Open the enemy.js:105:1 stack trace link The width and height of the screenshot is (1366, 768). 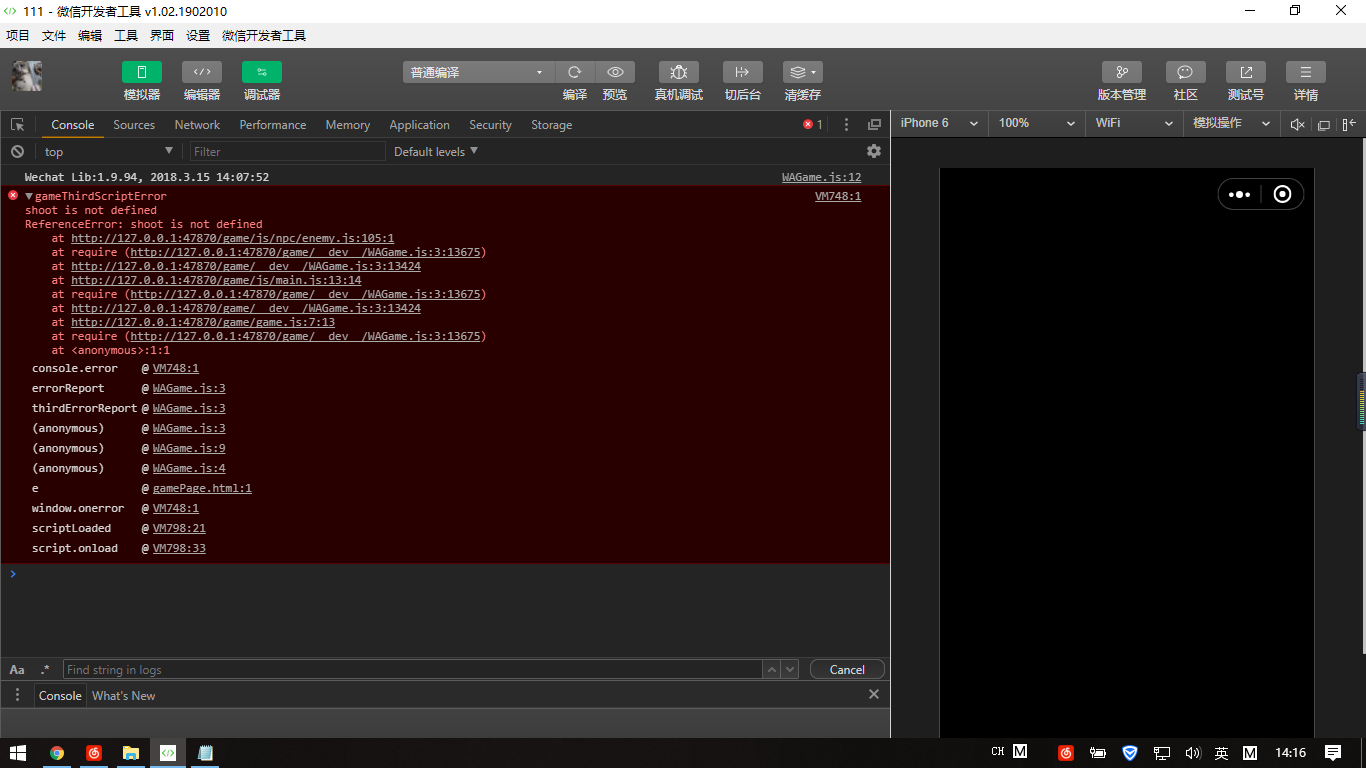click(232, 238)
